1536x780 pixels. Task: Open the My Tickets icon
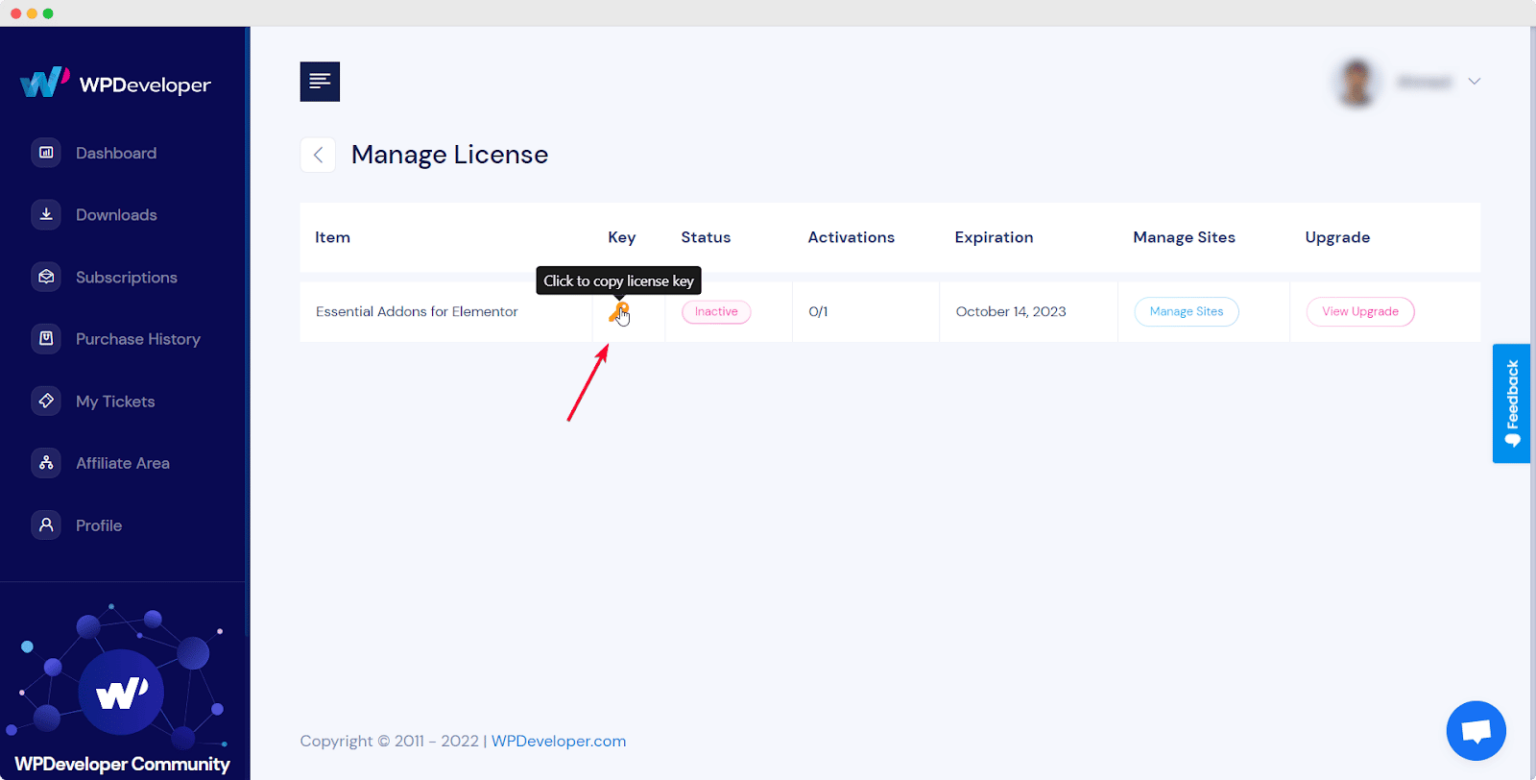click(x=46, y=401)
